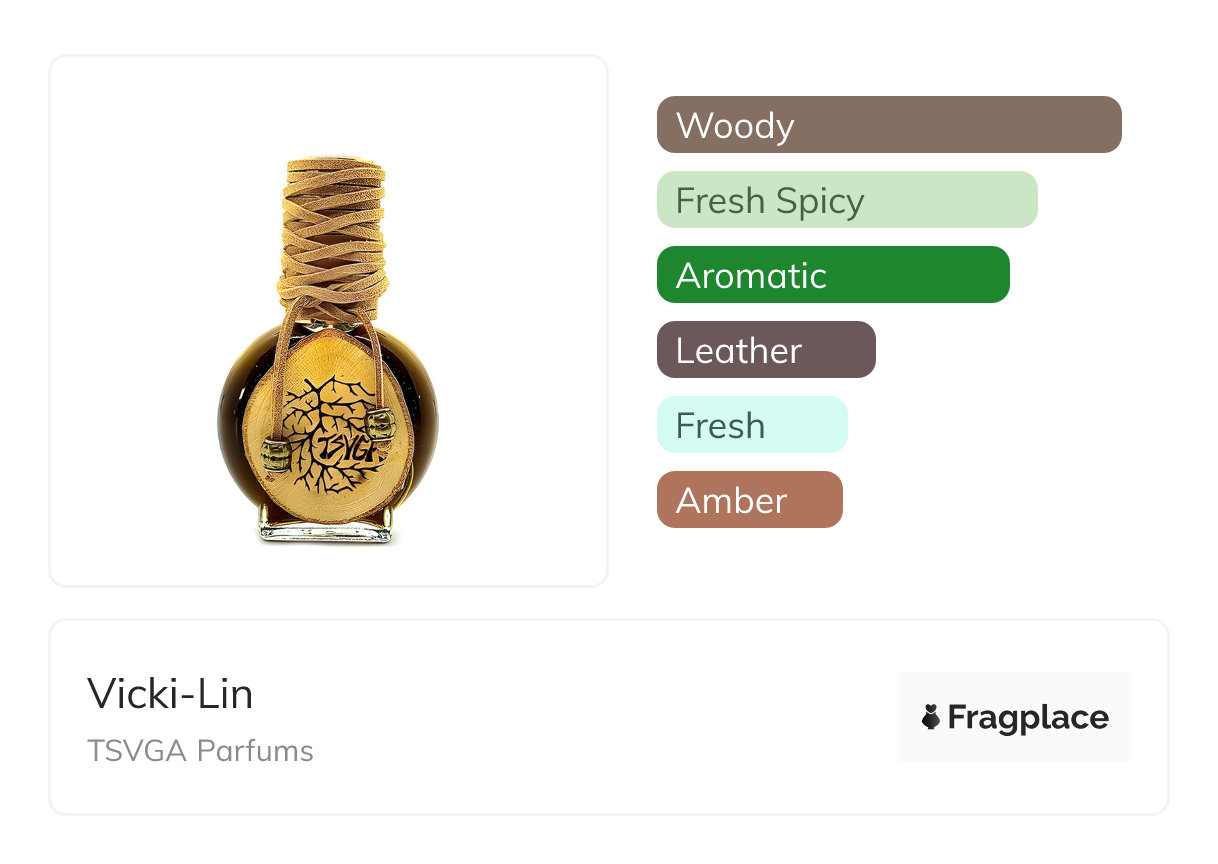Click the Woody accord bar
This screenshot has width=1218, height=864.
[888, 125]
